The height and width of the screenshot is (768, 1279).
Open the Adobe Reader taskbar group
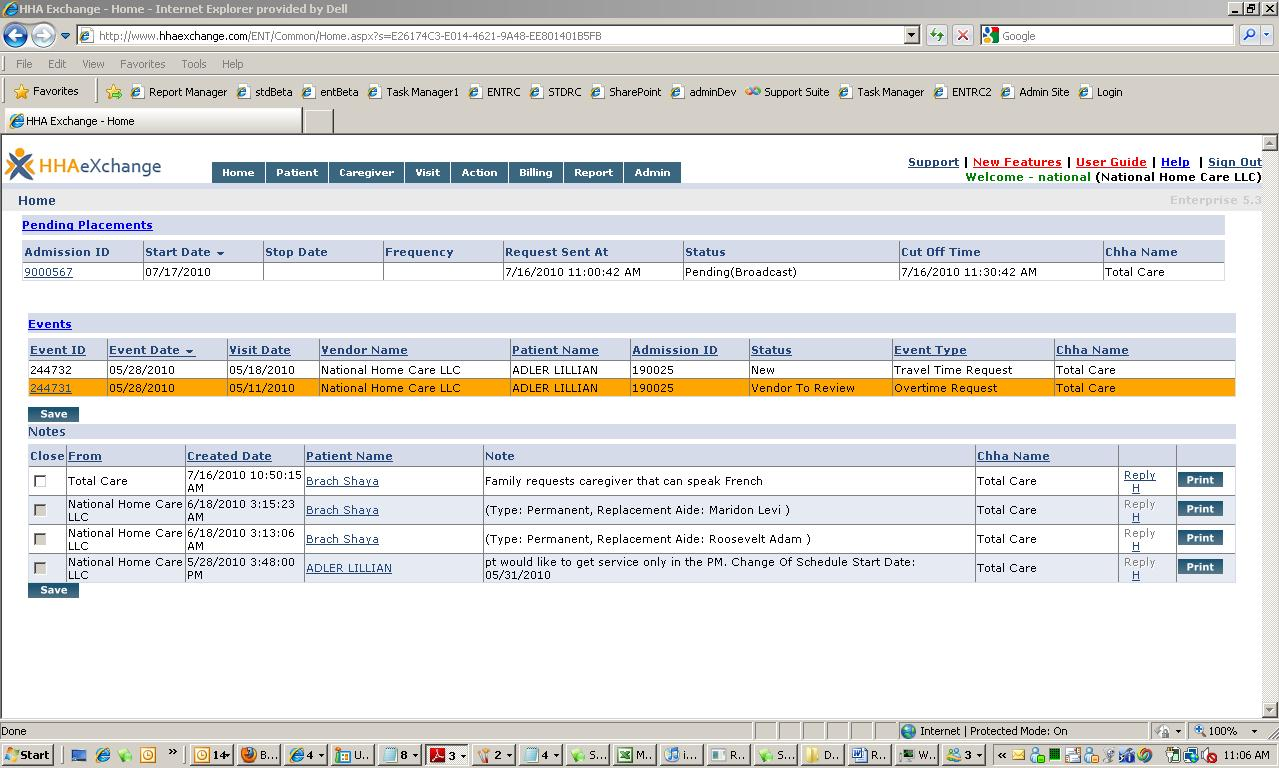[x=447, y=755]
